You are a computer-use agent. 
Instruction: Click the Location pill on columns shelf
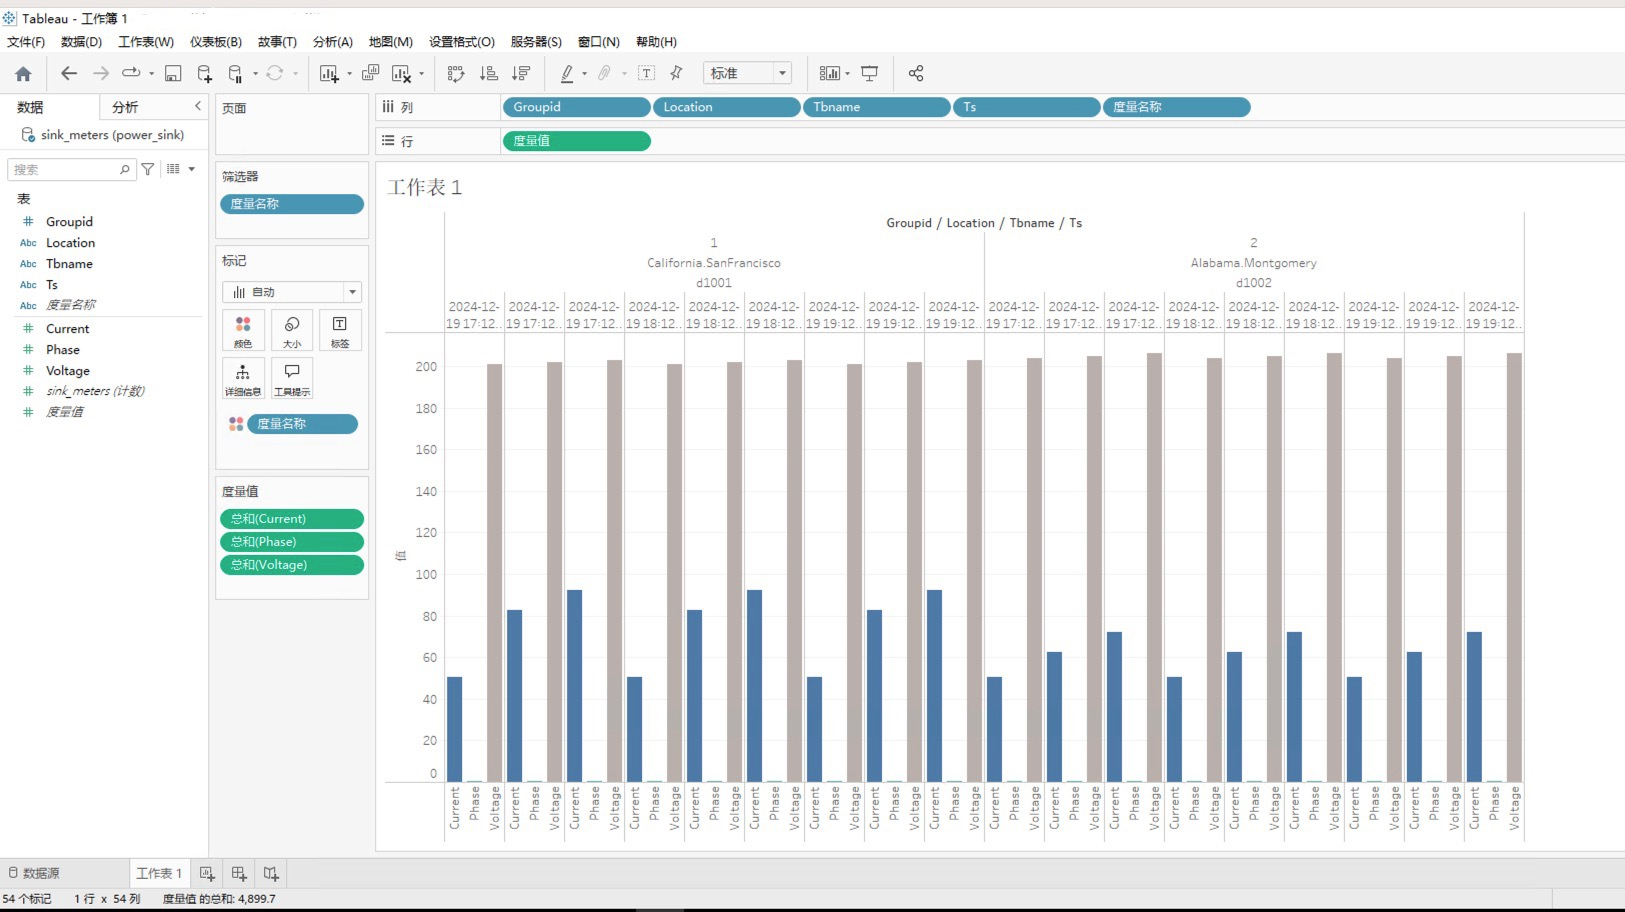click(x=726, y=107)
